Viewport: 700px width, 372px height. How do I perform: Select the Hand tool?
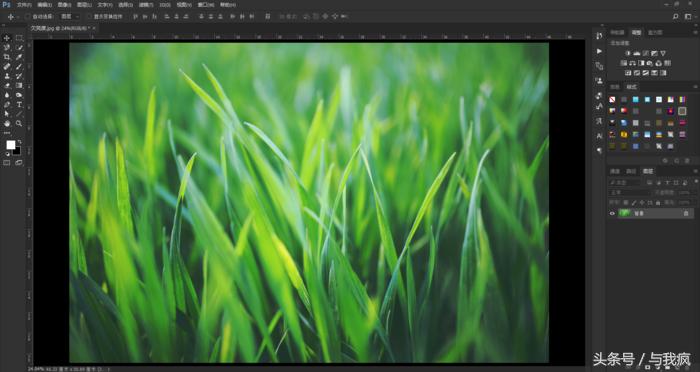pyautogui.click(x=7, y=123)
